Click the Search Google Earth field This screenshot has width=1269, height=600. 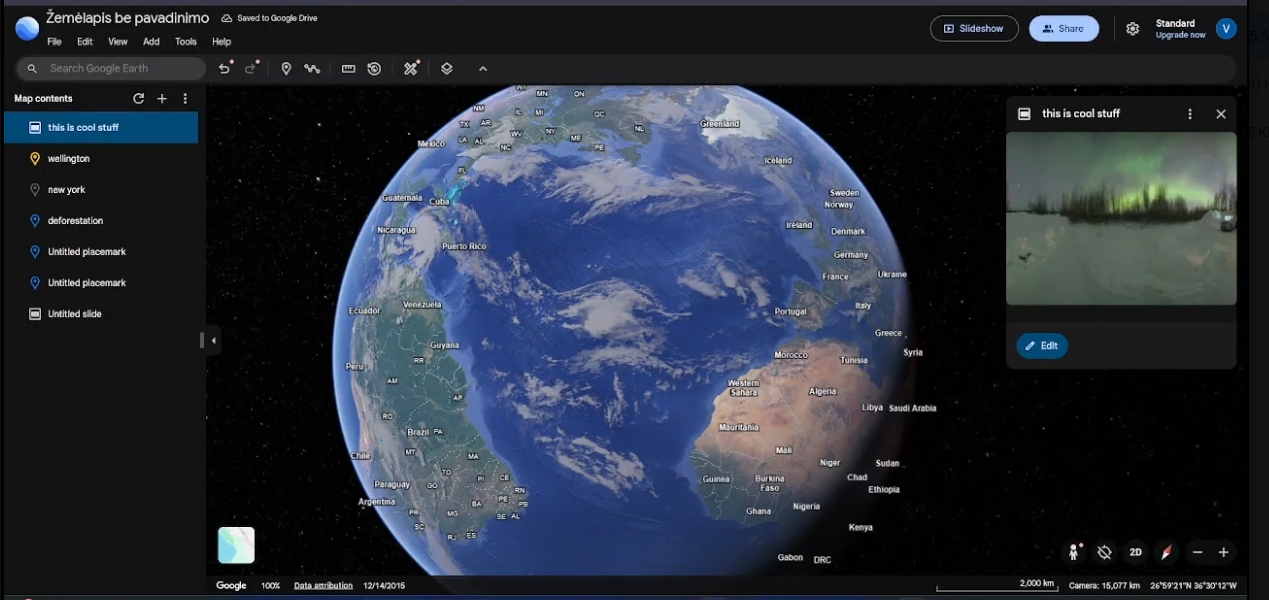click(111, 68)
